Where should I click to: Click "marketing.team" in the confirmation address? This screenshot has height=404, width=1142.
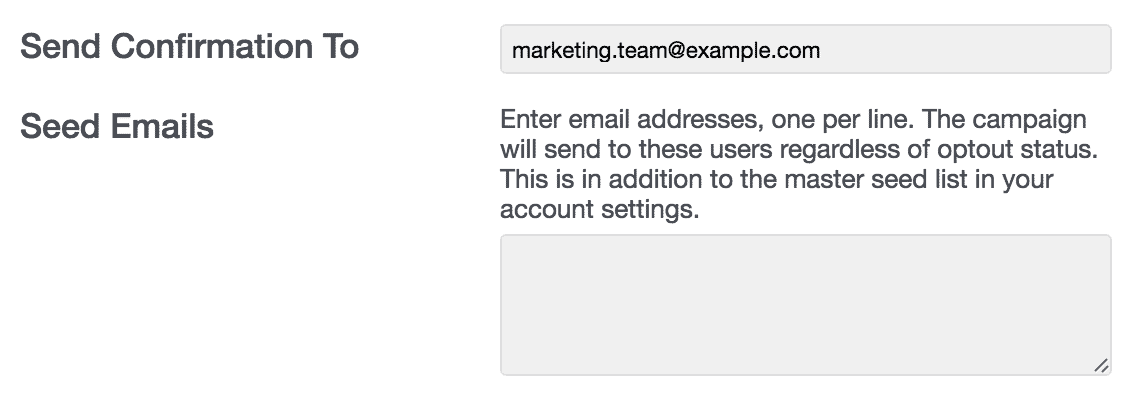click(x=582, y=50)
